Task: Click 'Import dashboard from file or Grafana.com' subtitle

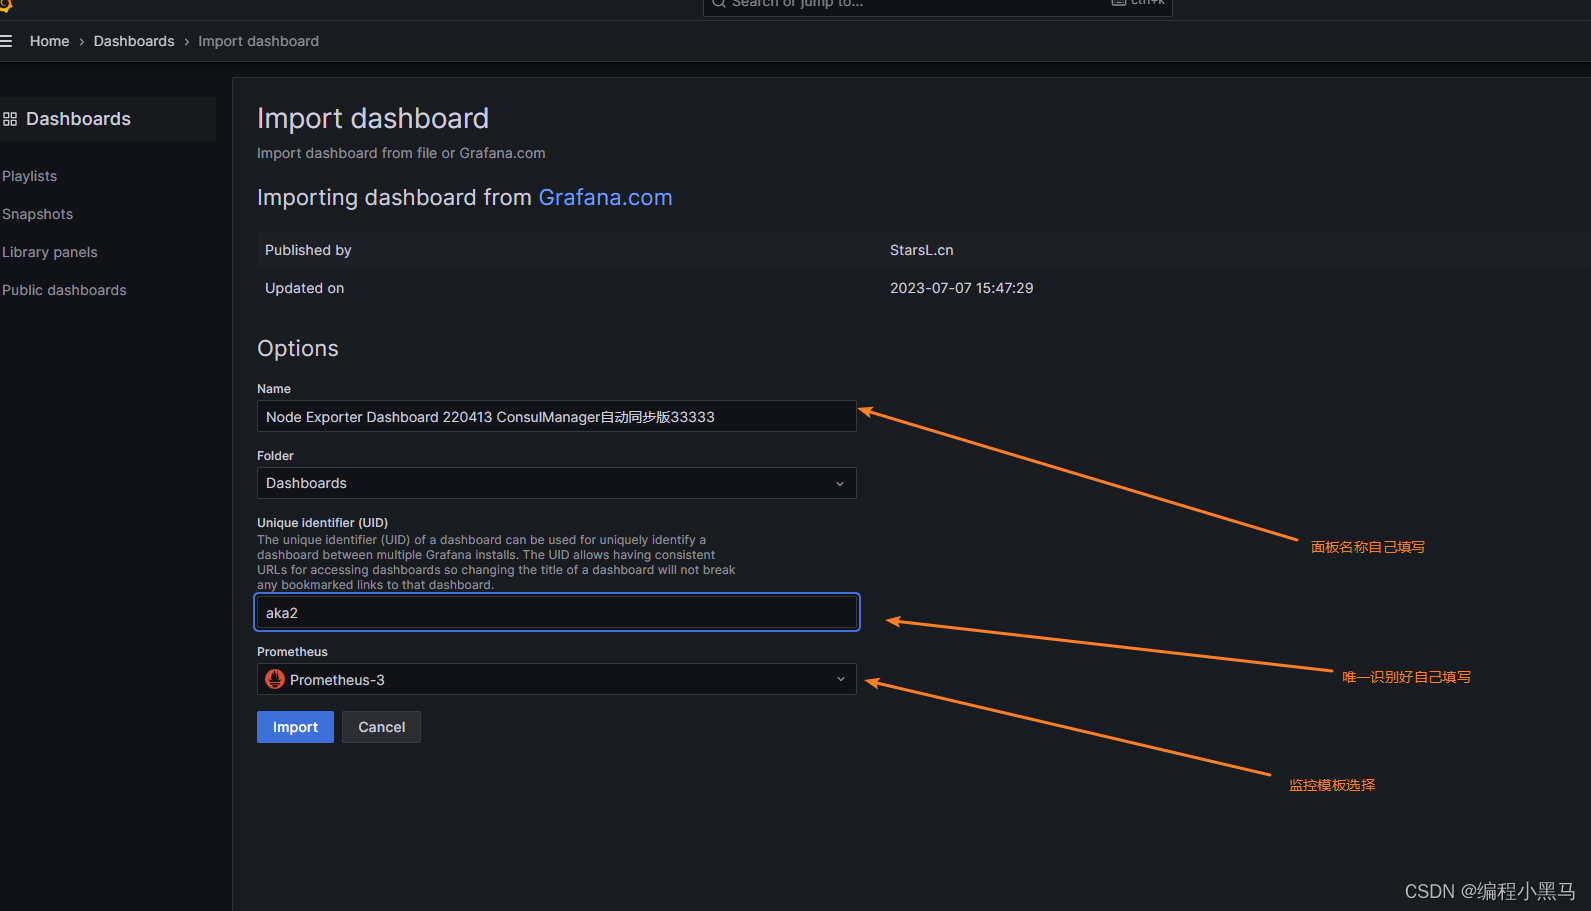Action: click(x=401, y=153)
